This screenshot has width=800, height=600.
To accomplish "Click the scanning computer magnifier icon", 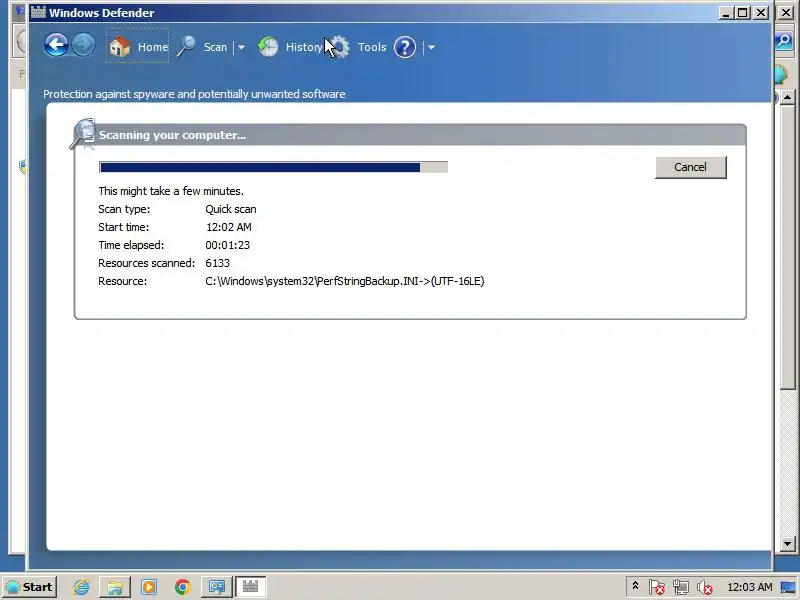I will [83, 134].
